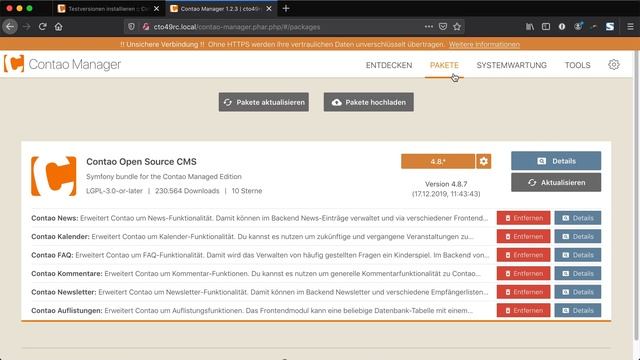Open the ENTDECKEN menu
Image resolution: width=640 pixels, height=360 pixels.
389,65
